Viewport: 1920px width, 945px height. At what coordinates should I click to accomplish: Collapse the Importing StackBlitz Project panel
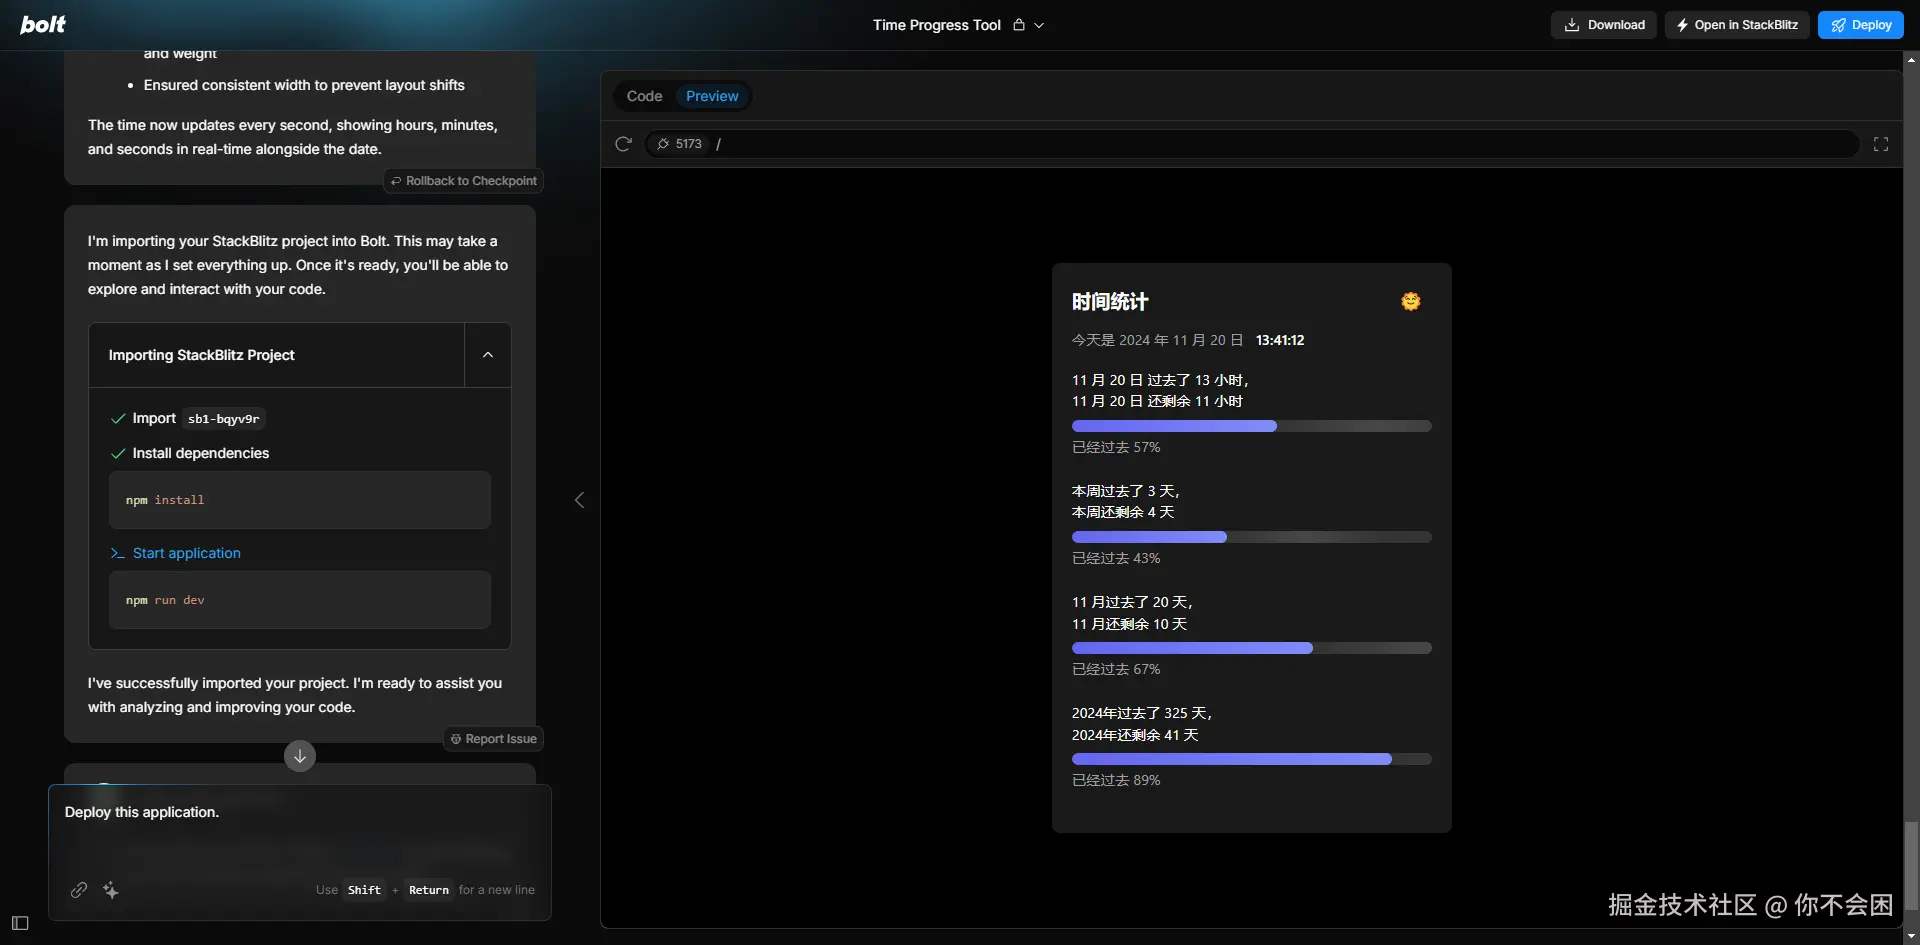[488, 355]
